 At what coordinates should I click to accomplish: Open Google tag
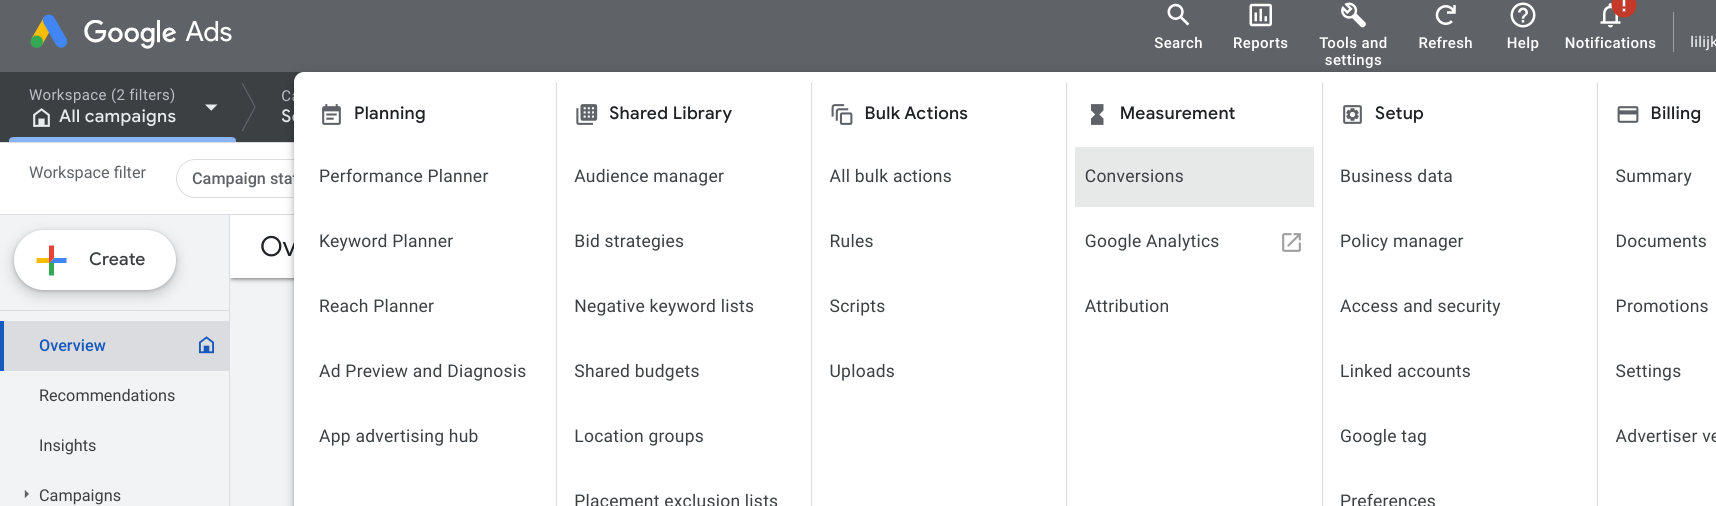[x=1383, y=436]
